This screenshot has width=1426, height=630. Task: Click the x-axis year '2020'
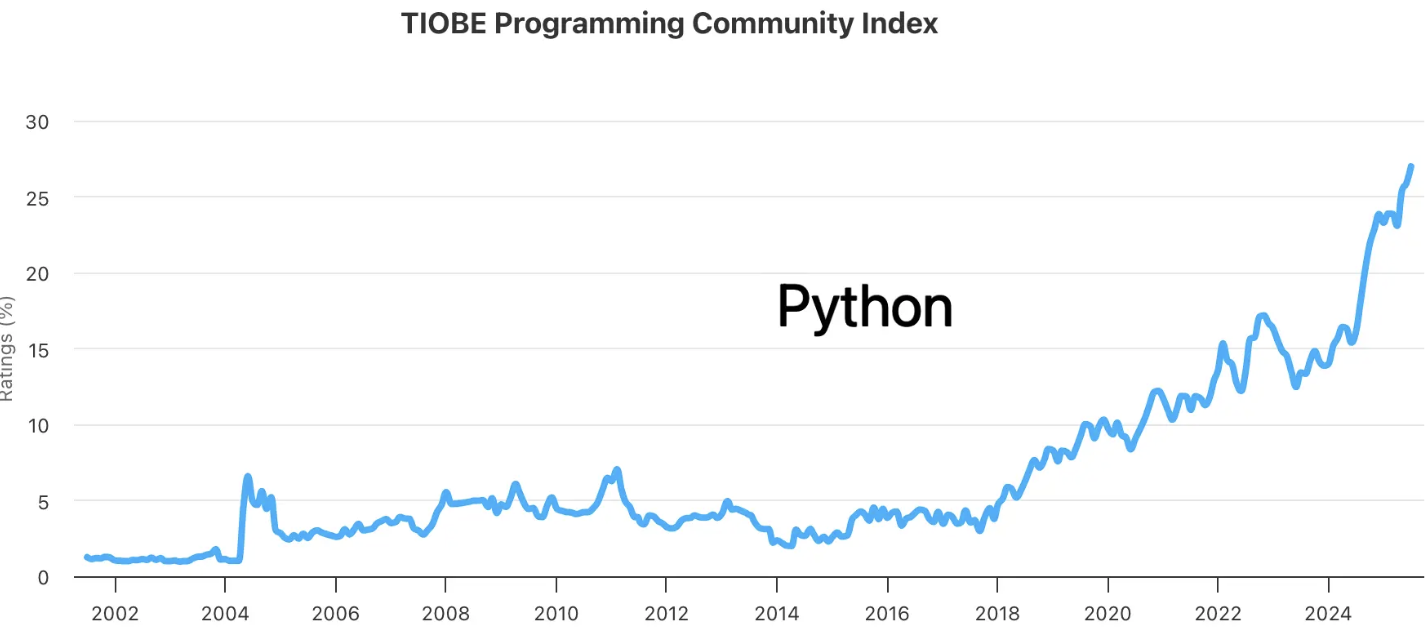coord(1107,612)
